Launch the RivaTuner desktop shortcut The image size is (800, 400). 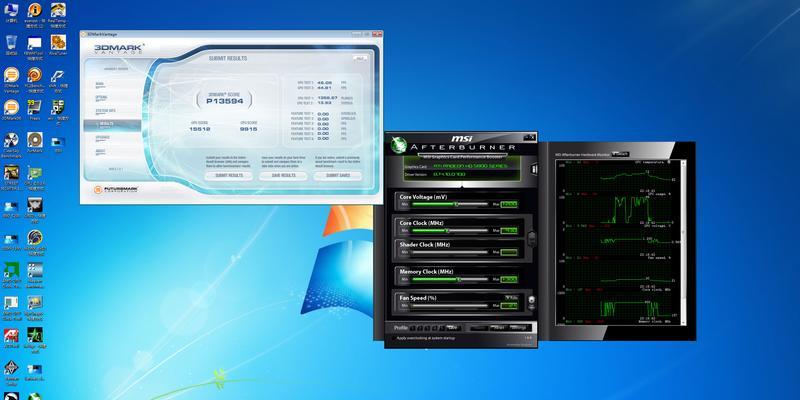pos(58,45)
